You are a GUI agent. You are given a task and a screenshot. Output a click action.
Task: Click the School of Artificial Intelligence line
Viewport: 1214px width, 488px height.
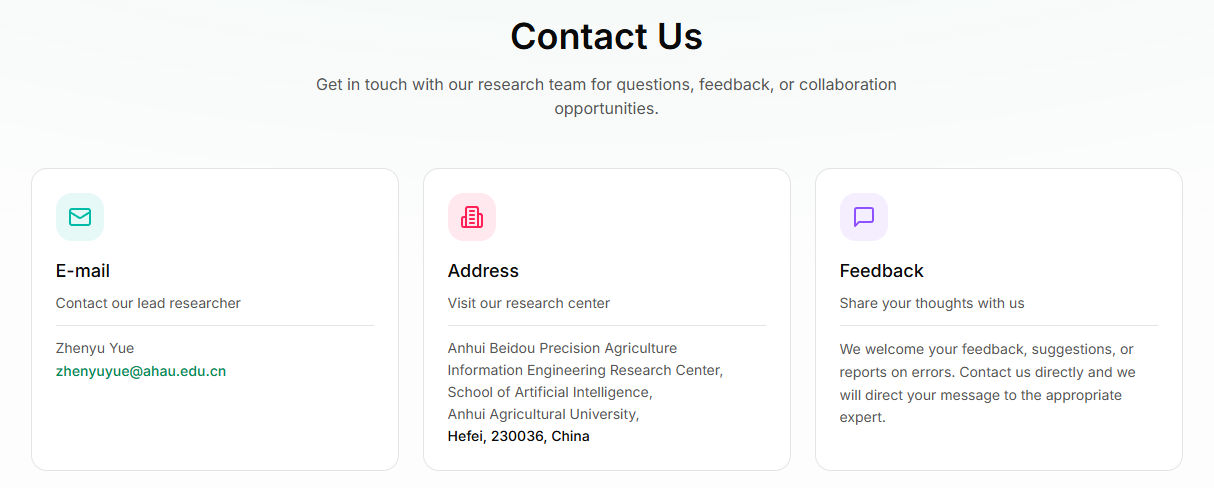click(549, 392)
